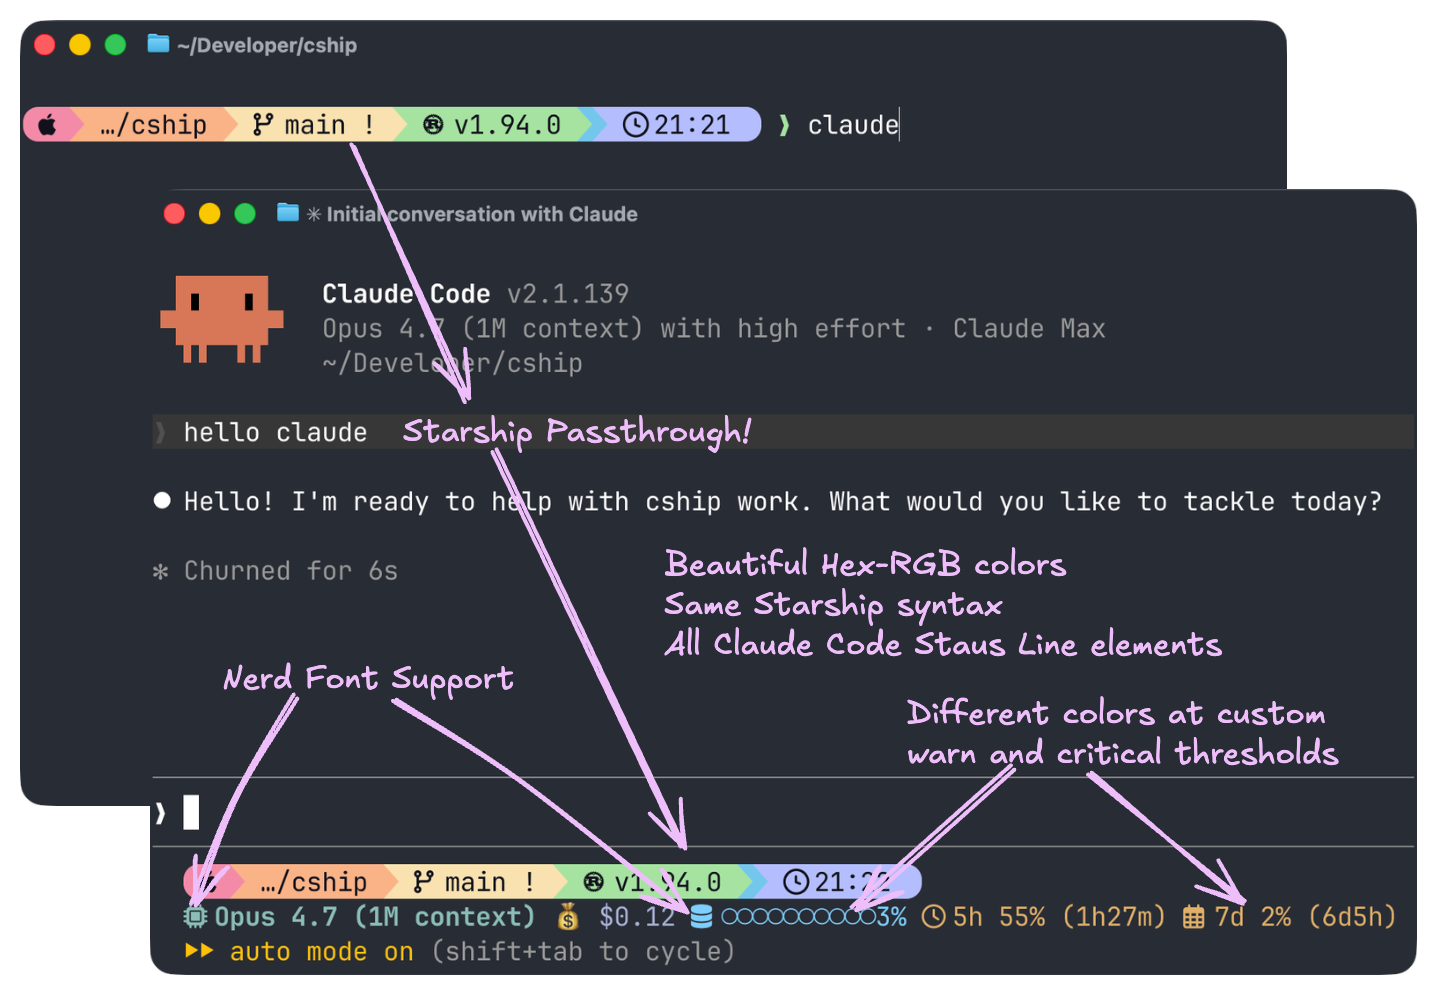Click the "7d 2% (6d5h)" usage entry
This screenshot has width=1437, height=994.
pos(1305,917)
